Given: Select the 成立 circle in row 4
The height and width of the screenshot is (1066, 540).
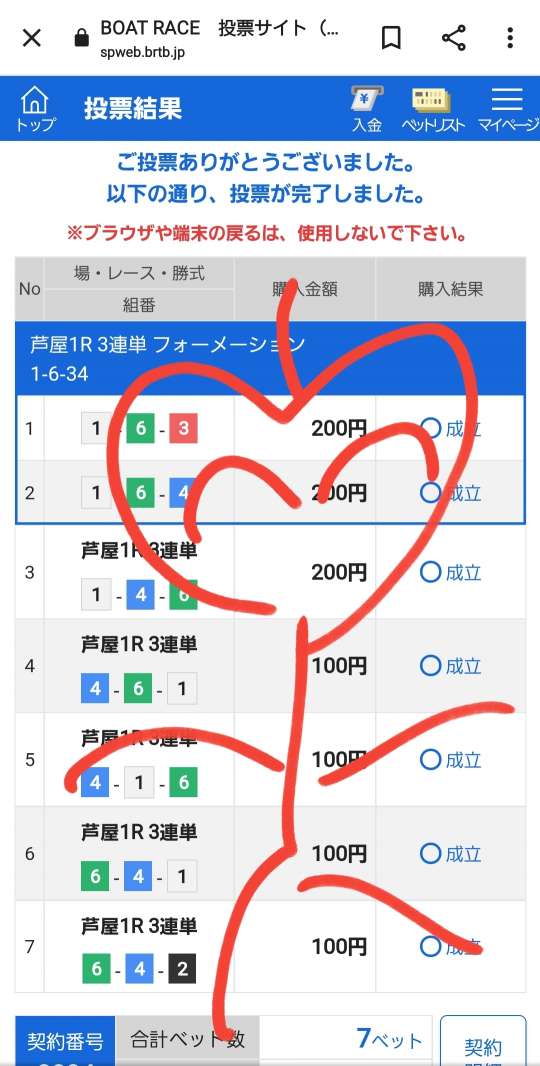Looking at the screenshot, I should coord(431,666).
